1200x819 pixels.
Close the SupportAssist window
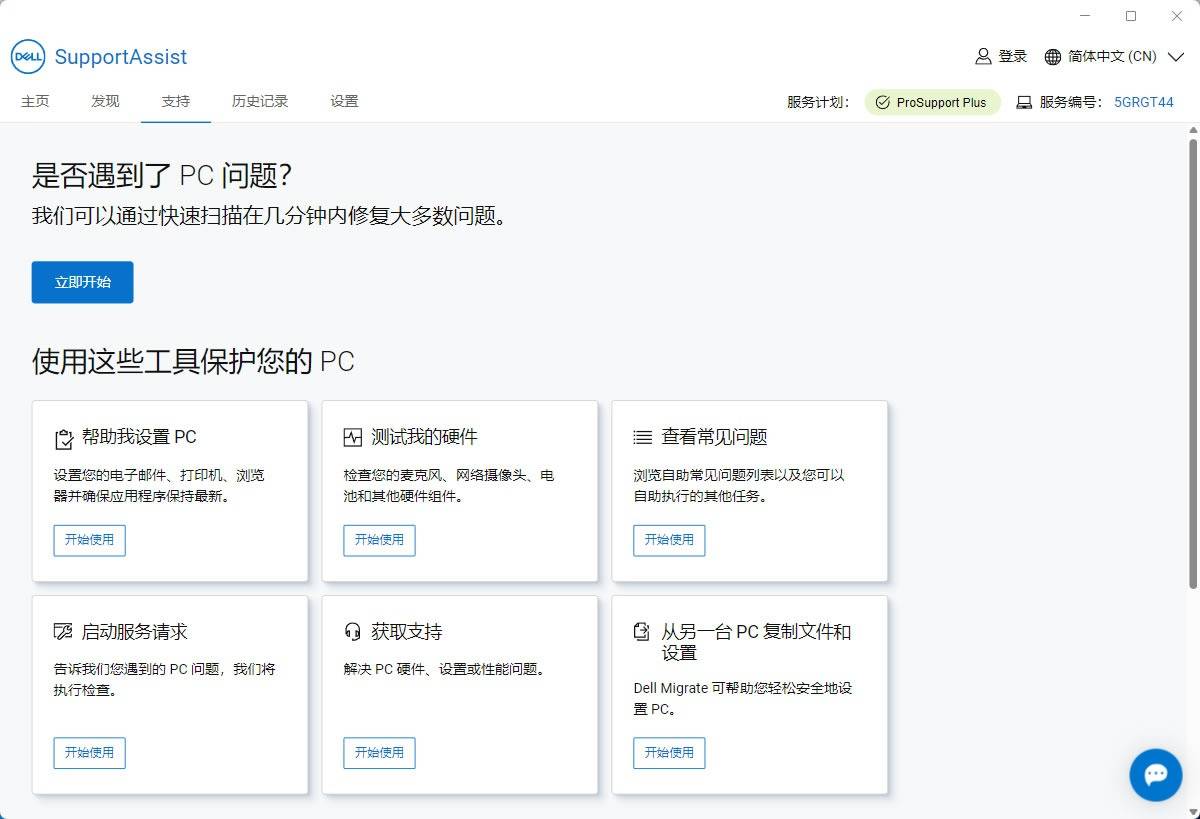[1176, 16]
